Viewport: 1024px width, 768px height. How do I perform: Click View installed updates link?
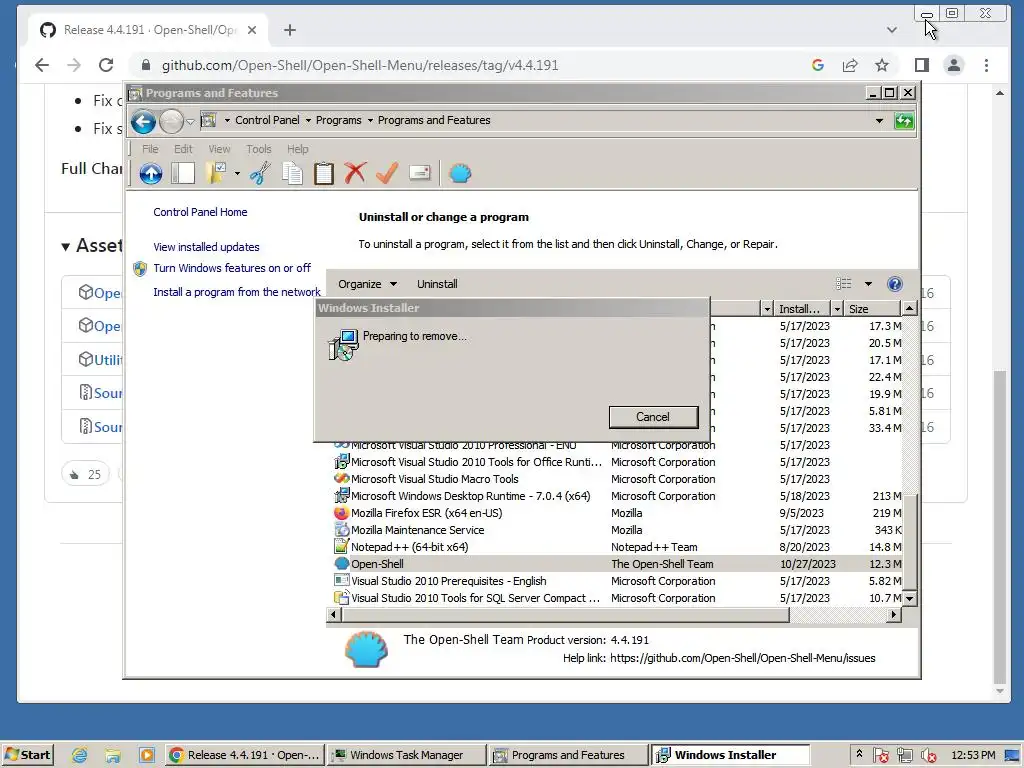point(206,247)
